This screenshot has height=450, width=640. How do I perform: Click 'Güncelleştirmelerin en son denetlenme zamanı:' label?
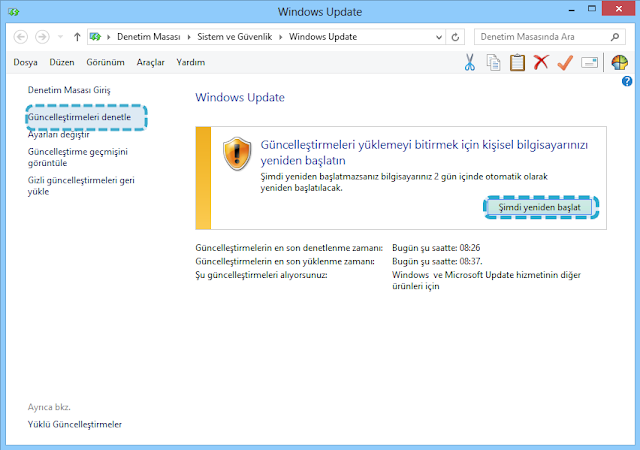click(x=289, y=247)
